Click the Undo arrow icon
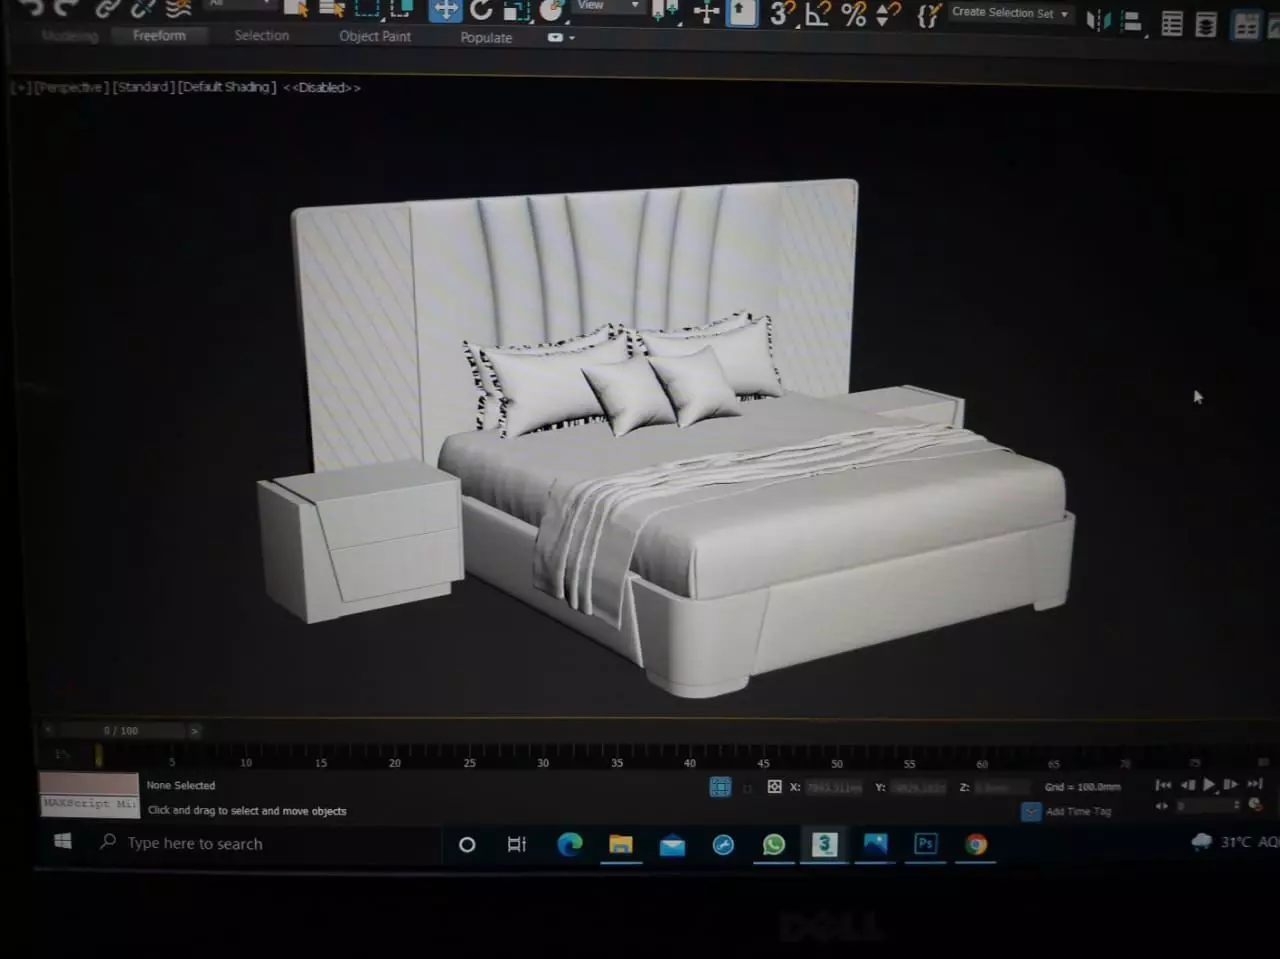The height and width of the screenshot is (959, 1280). (30, 8)
